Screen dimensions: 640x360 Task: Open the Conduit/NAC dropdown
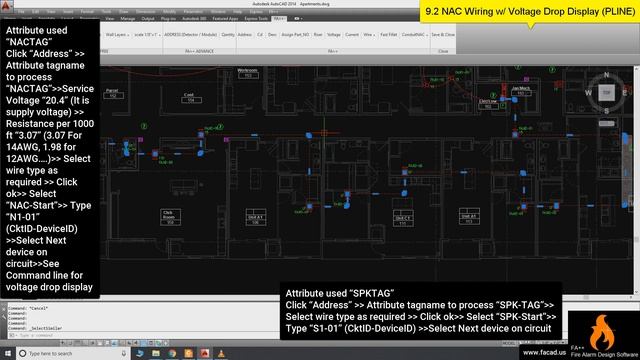coord(415,35)
